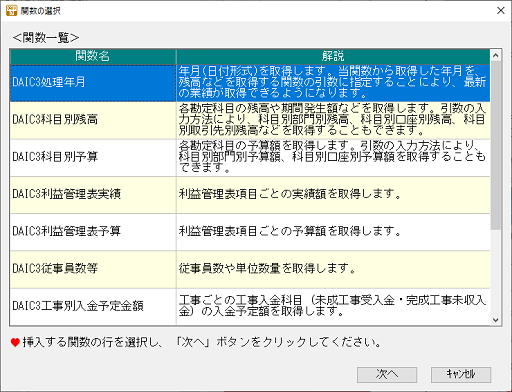Click the scrollbar down arrow
Screen dimensions: 512x392
(x=496, y=320)
